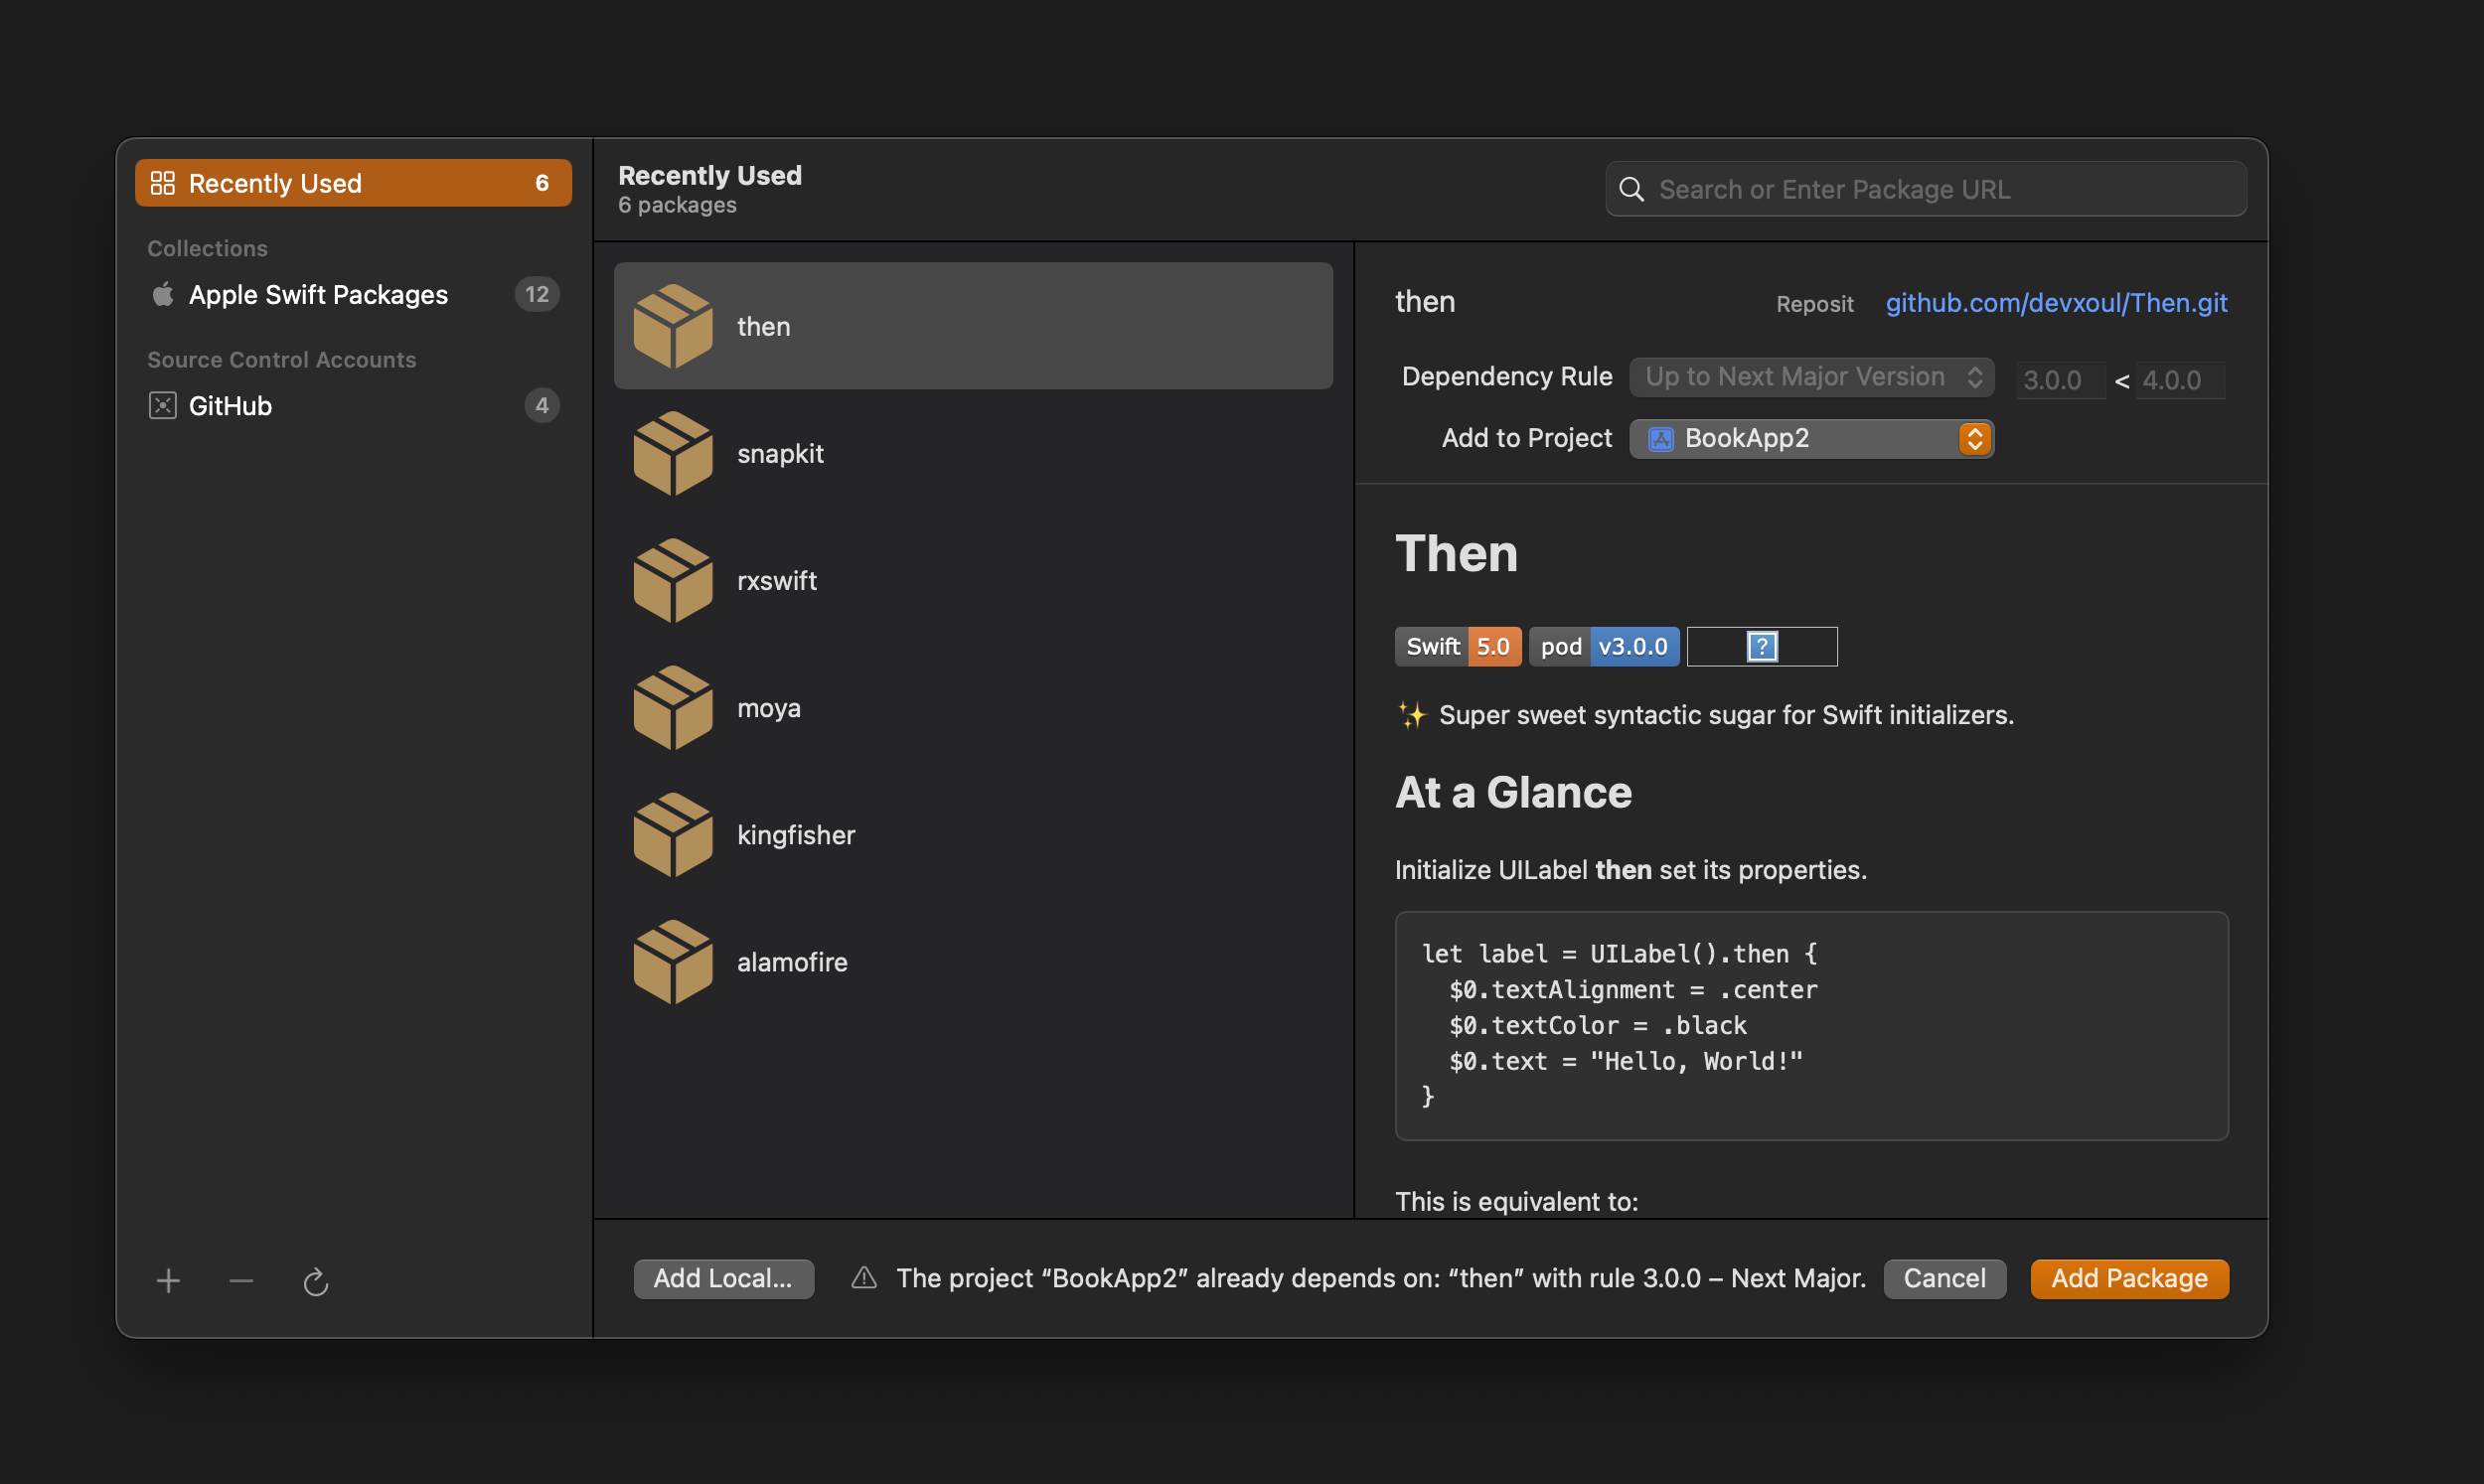Click the alamofire package box icon
This screenshot has height=1484, width=2484.
[673, 961]
